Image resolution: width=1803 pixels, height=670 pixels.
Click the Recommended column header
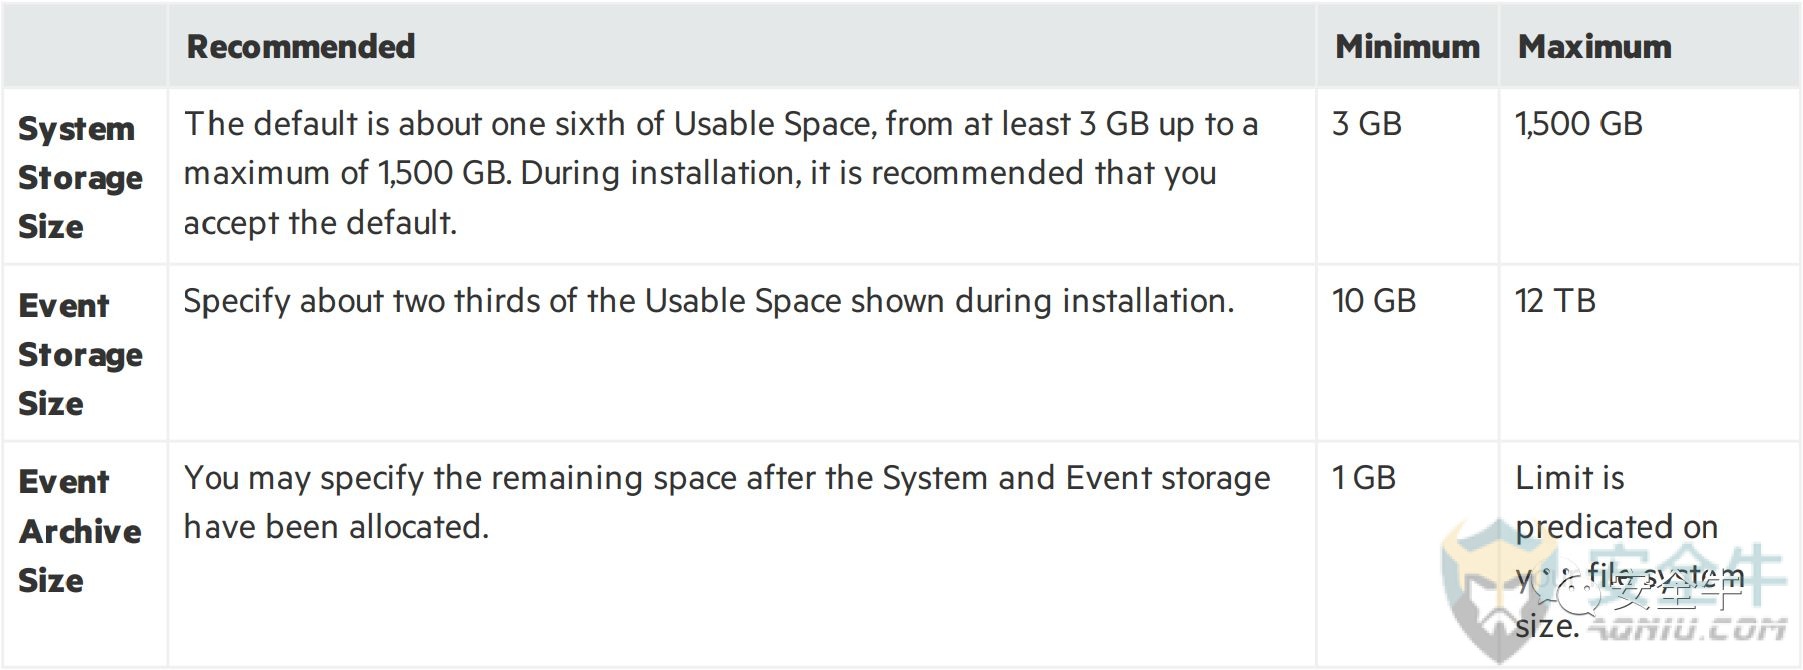pyautogui.click(x=301, y=47)
